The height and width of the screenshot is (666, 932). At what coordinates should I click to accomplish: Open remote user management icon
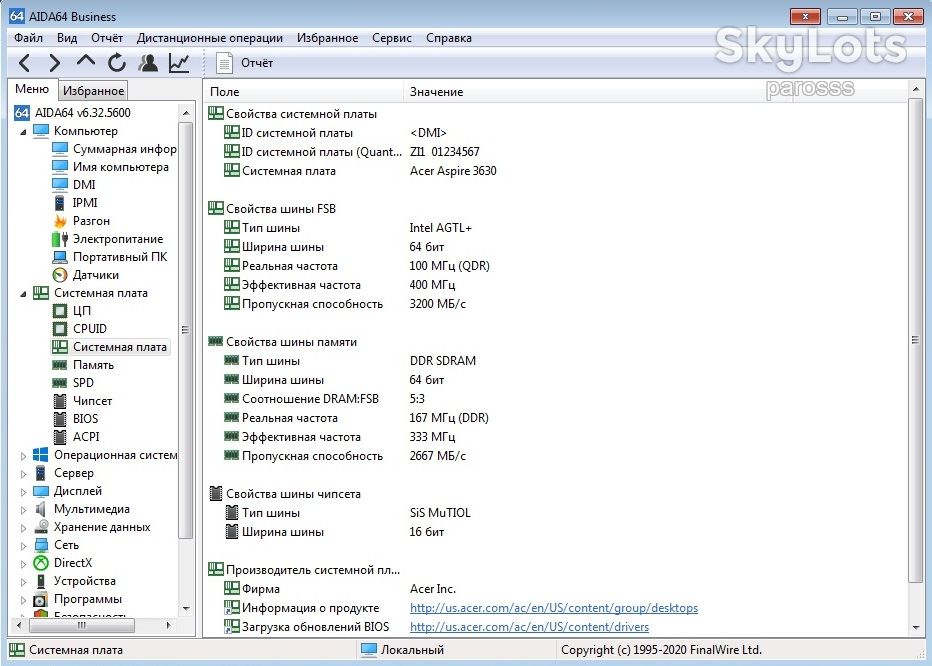[x=148, y=62]
